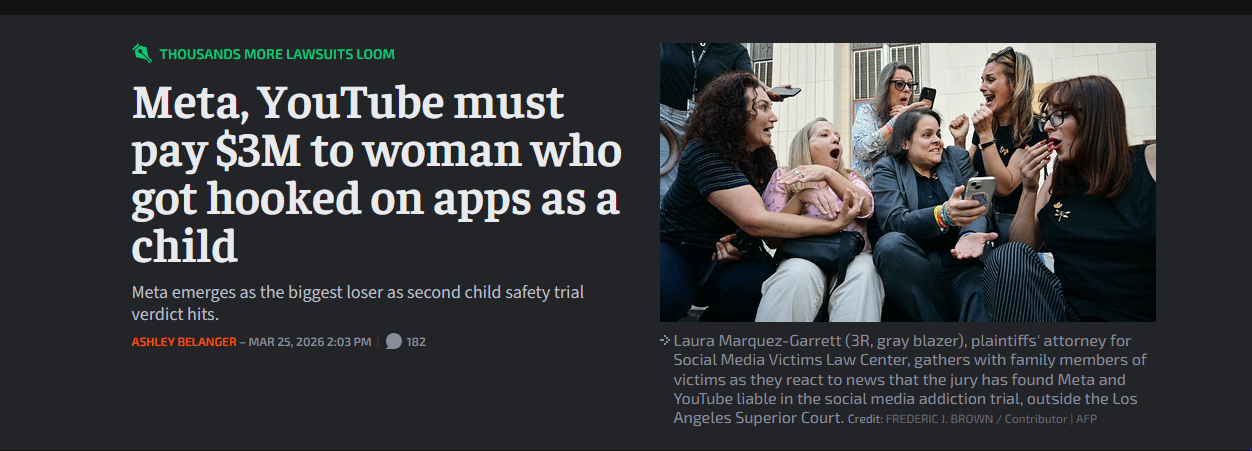Open the 'Thousands more lawsuits loom' tag
Image resolution: width=1252 pixels, height=451 pixels.
click(x=277, y=54)
